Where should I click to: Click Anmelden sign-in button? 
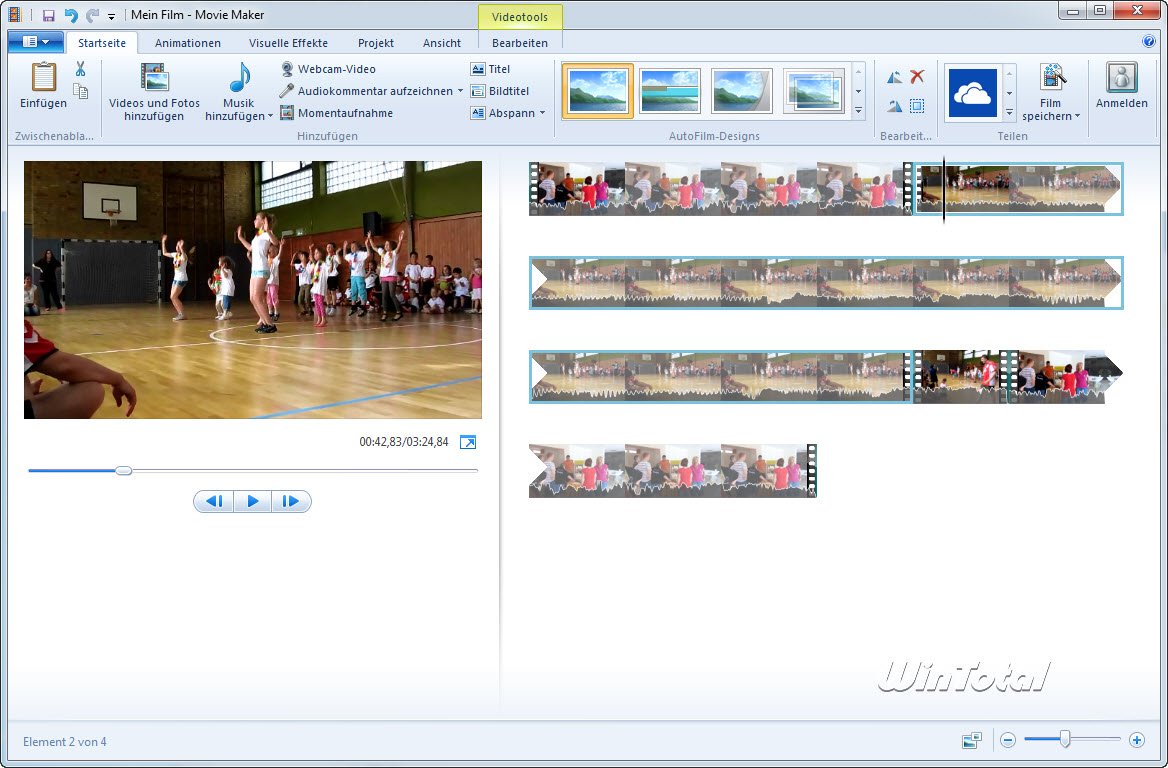tap(1121, 87)
